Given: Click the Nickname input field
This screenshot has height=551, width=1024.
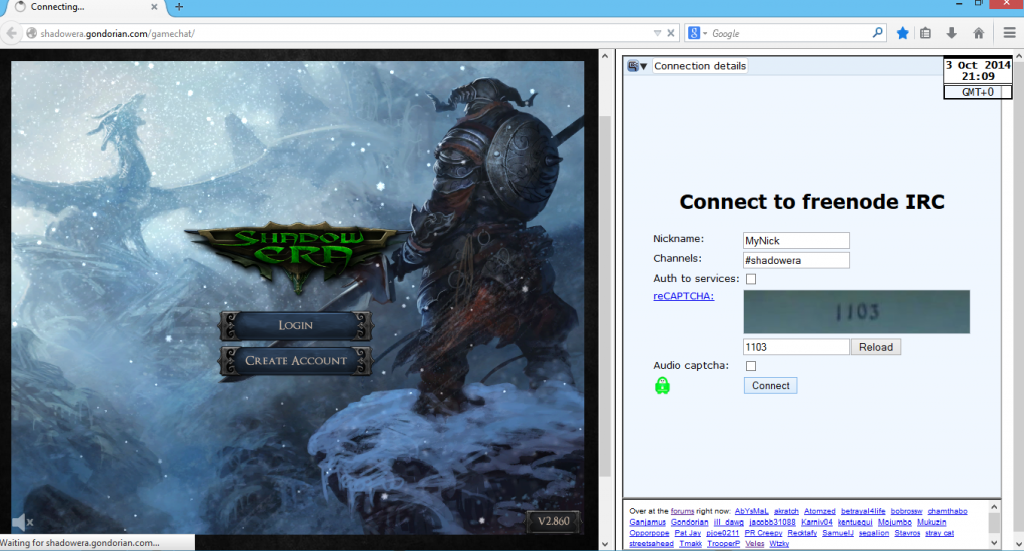Looking at the screenshot, I should click(x=796, y=240).
